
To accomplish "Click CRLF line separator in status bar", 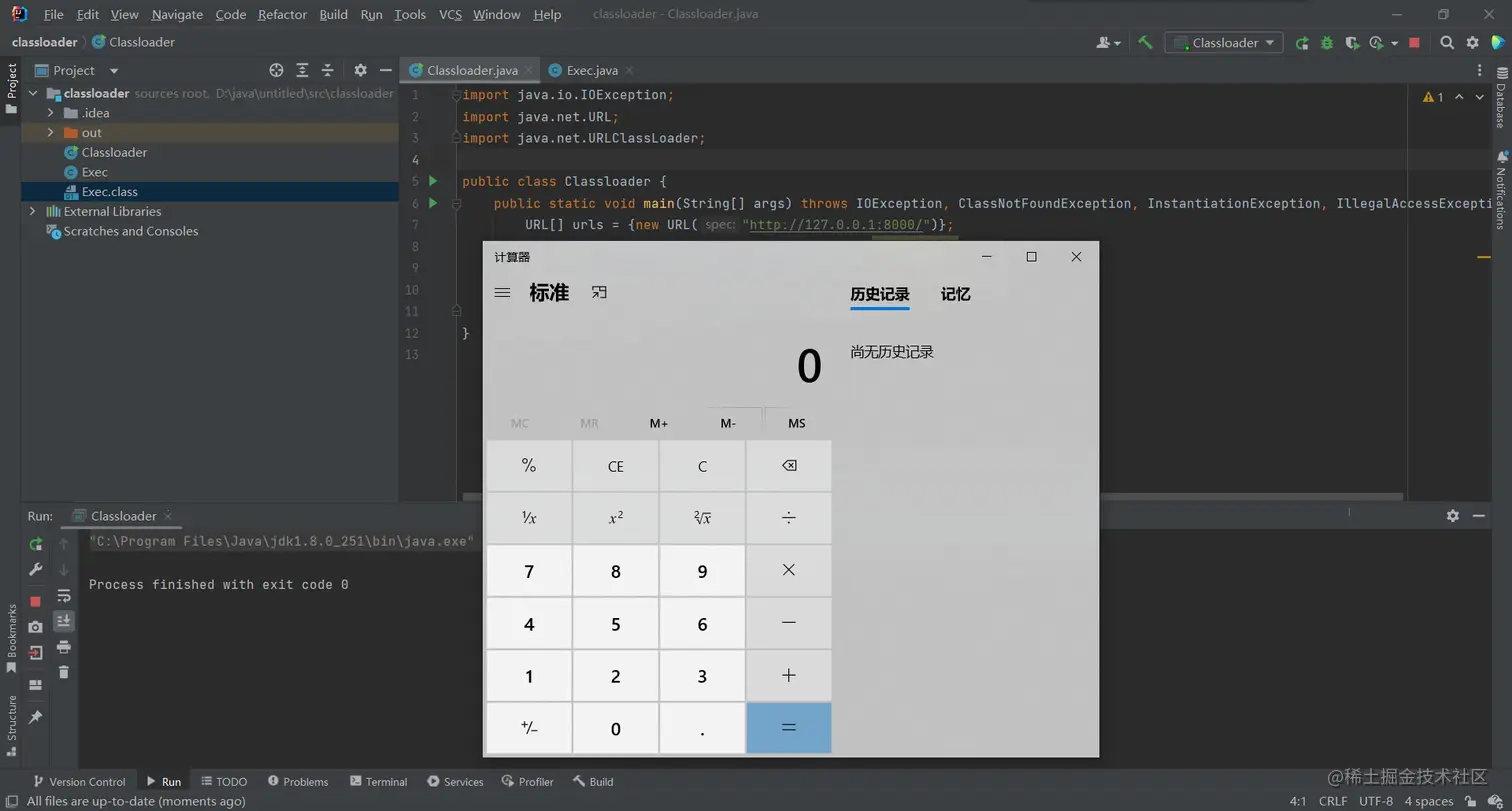I will click(1332, 801).
